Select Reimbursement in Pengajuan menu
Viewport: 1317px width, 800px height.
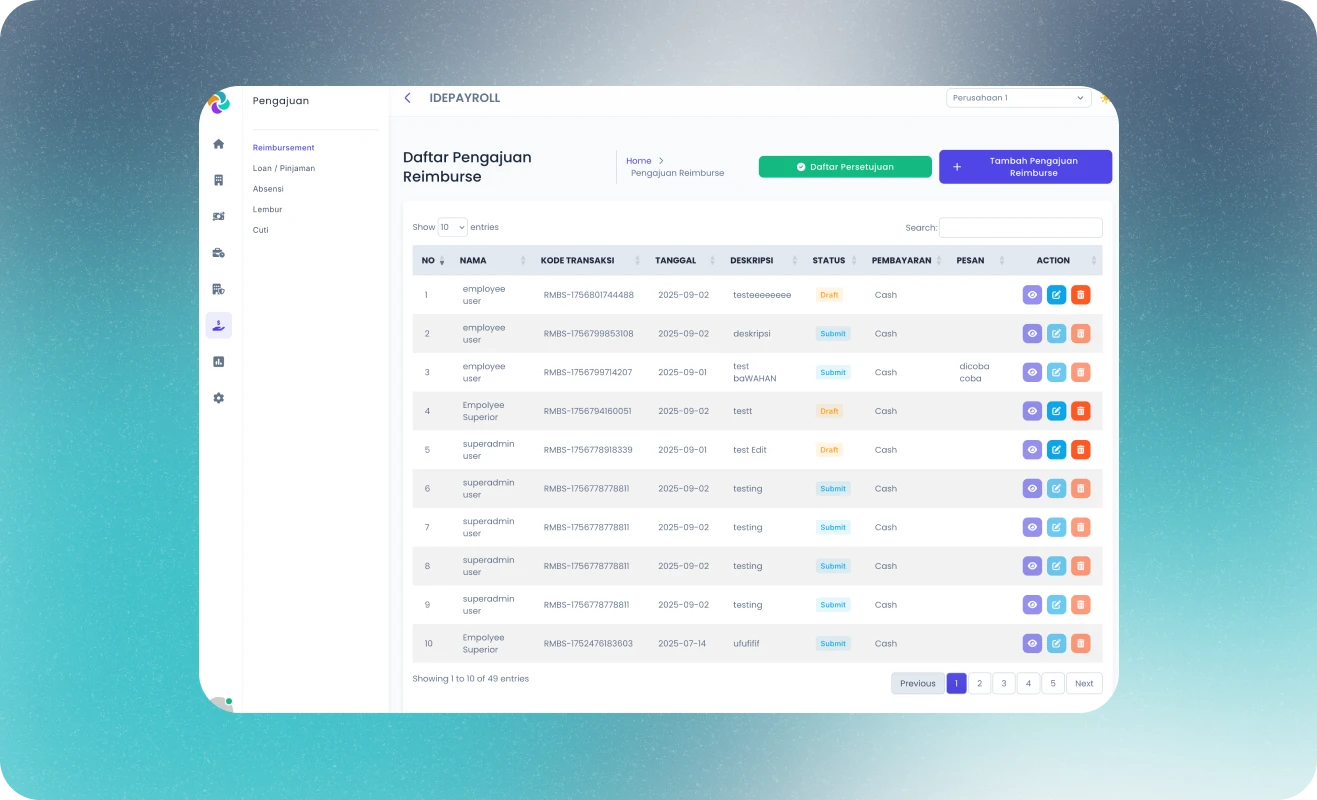tap(283, 148)
